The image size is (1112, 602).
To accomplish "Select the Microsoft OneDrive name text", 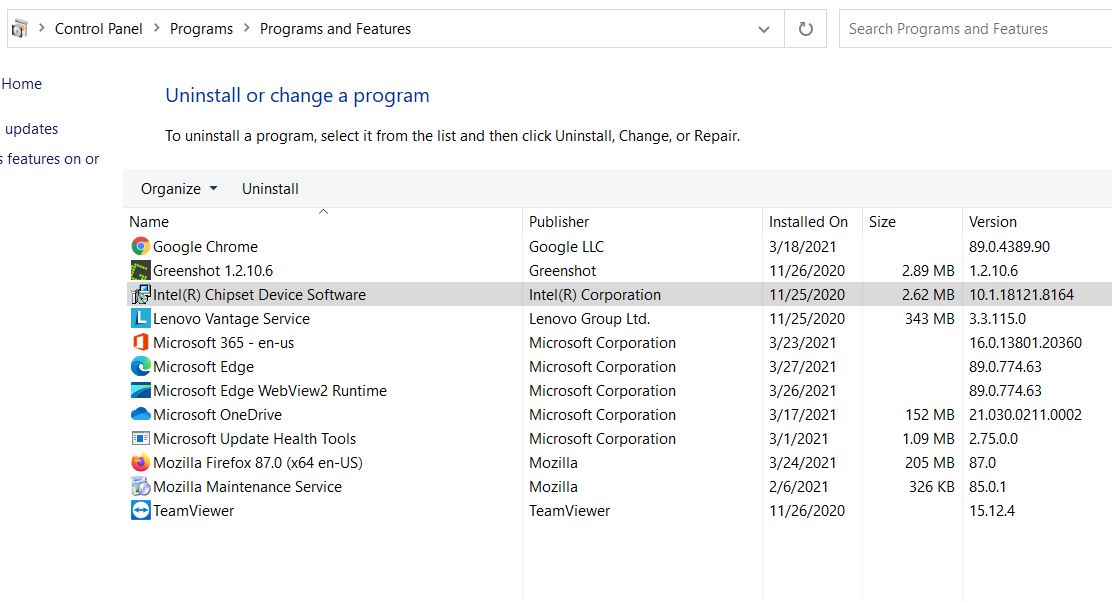I will [218, 415].
